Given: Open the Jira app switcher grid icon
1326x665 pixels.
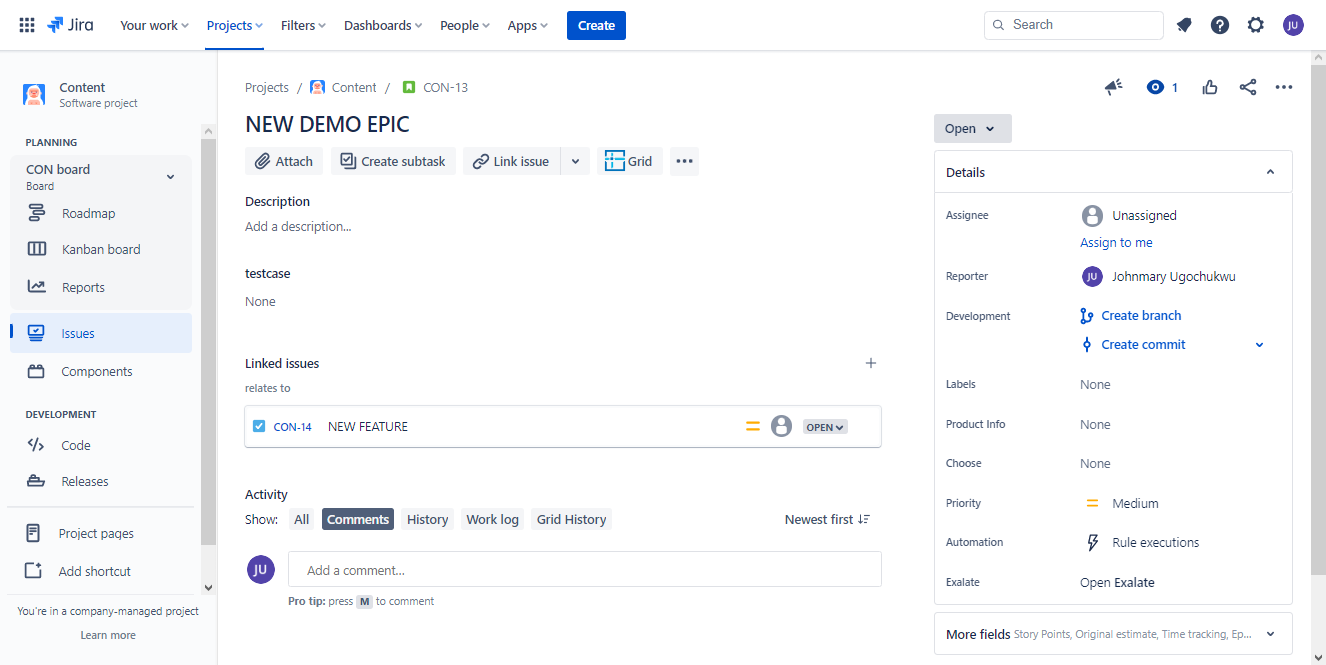Looking at the screenshot, I should [26, 24].
